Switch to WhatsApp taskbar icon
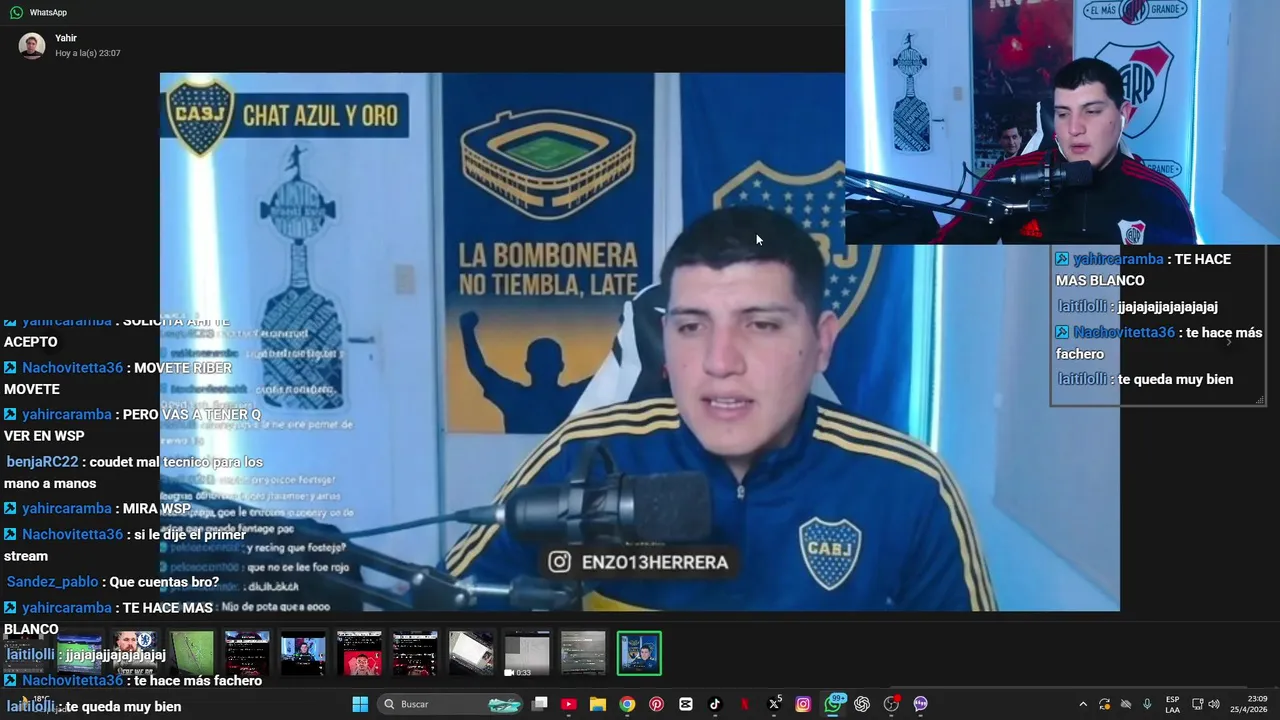Viewport: 1280px width, 720px height. [x=833, y=704]
